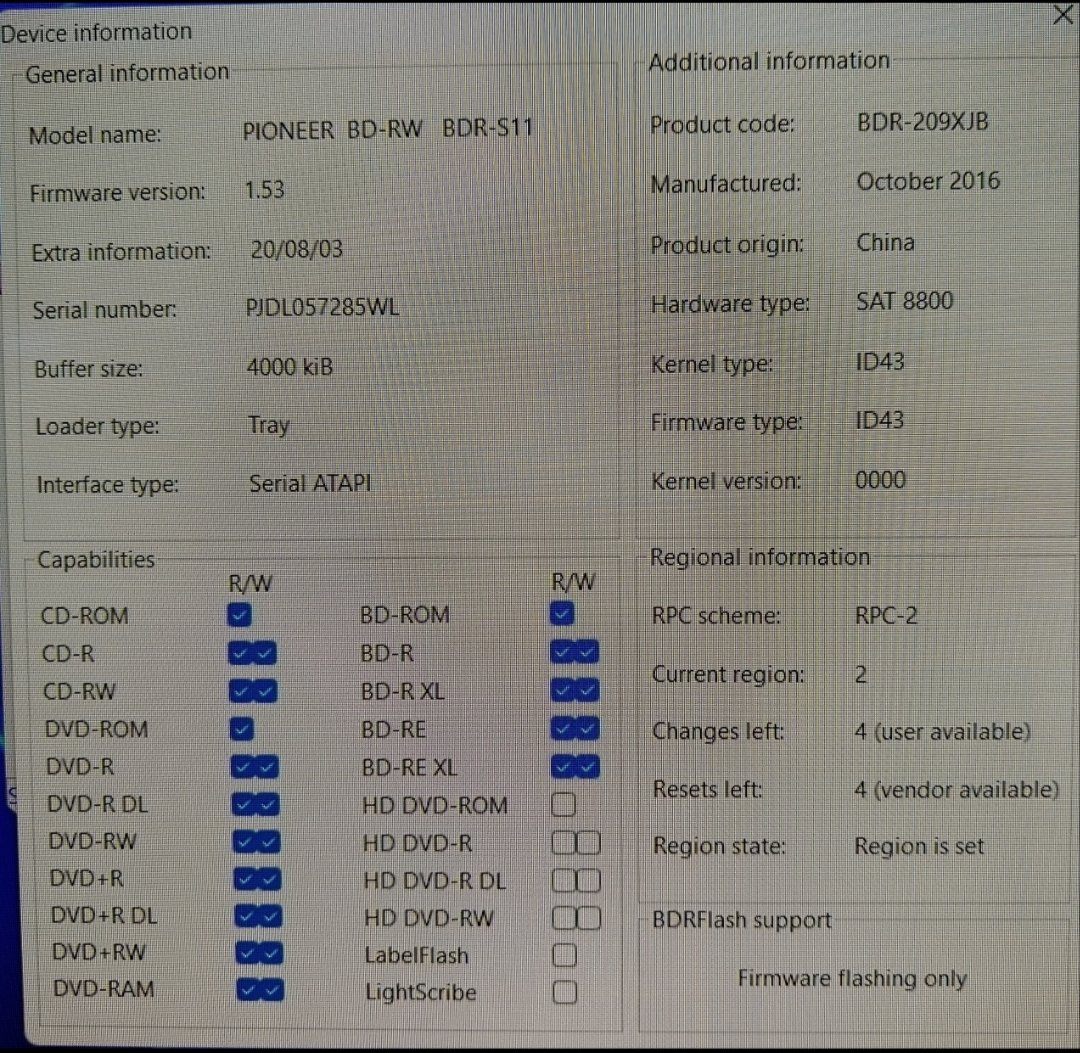This screenshot has width=1080, height=1053.
Task: Click kernel version value "0000"
Action: pos(880,479)
